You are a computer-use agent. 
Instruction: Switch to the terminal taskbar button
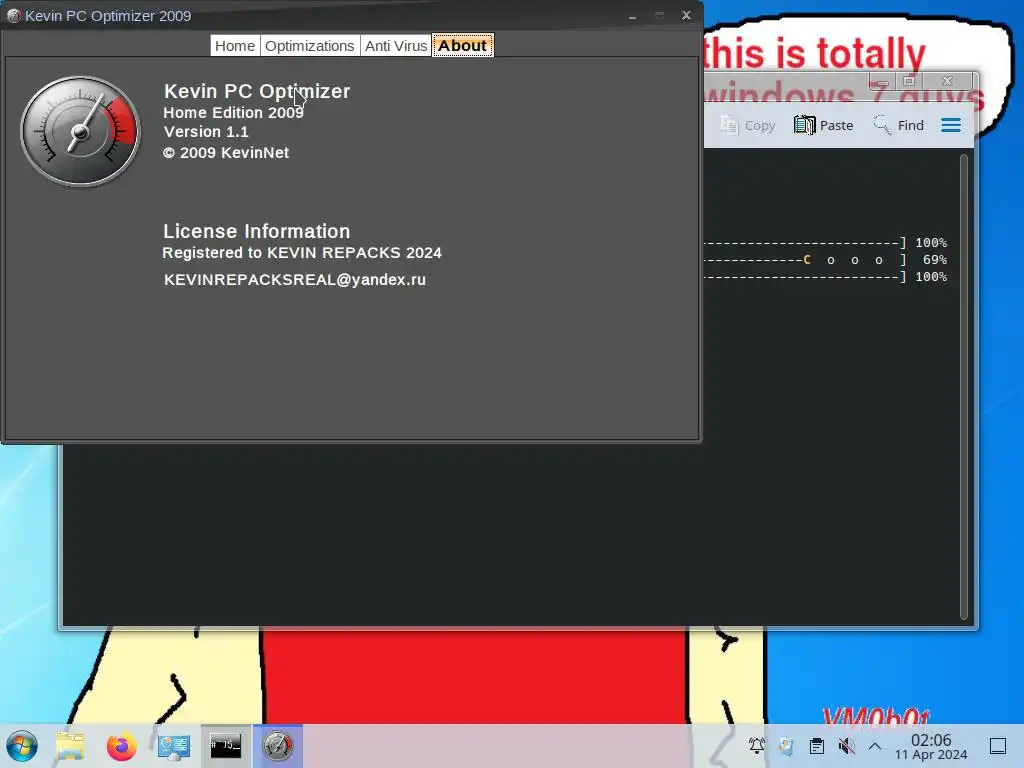225,746
